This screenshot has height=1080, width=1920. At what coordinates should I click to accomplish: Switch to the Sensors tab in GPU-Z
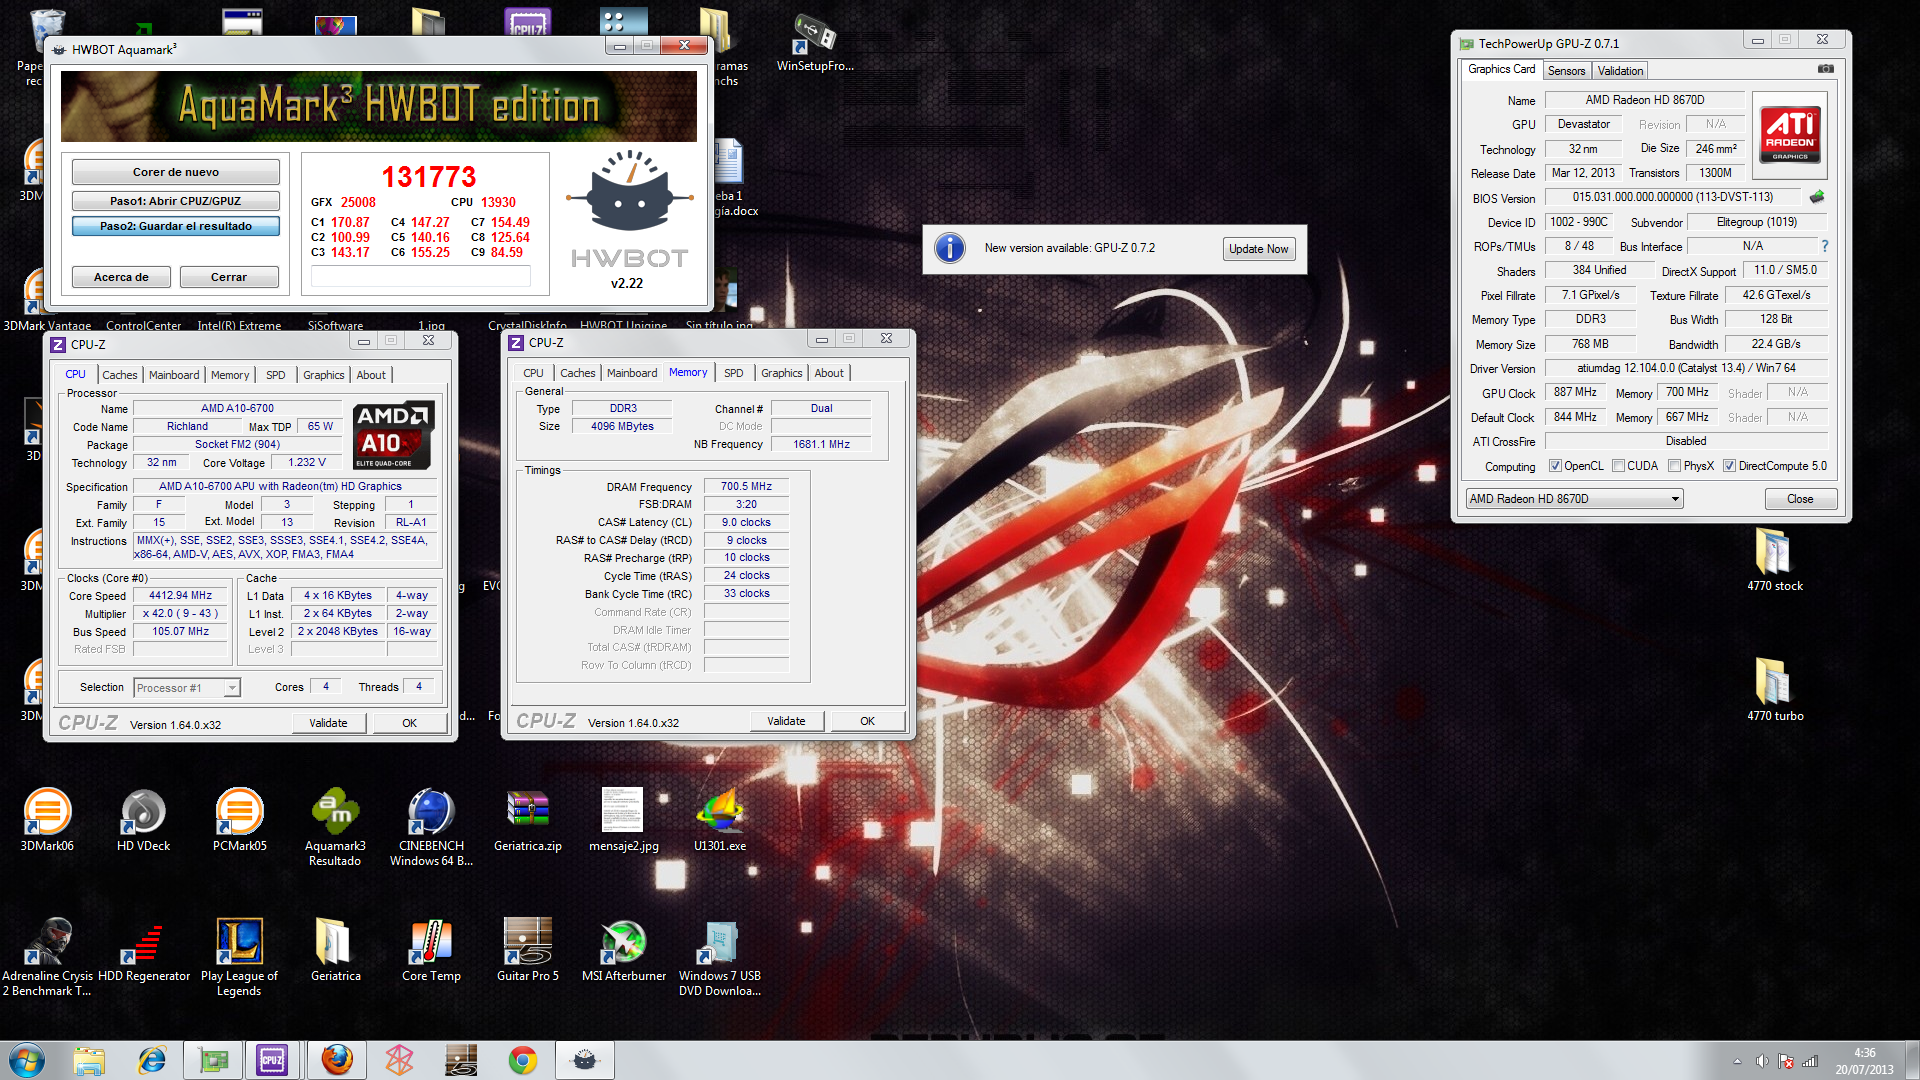point(1566,71)
